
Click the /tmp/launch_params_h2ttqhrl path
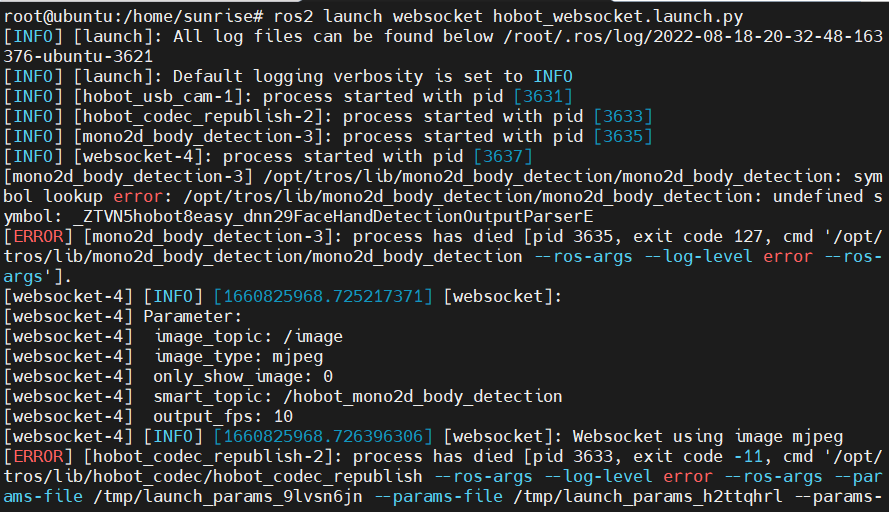648,497
